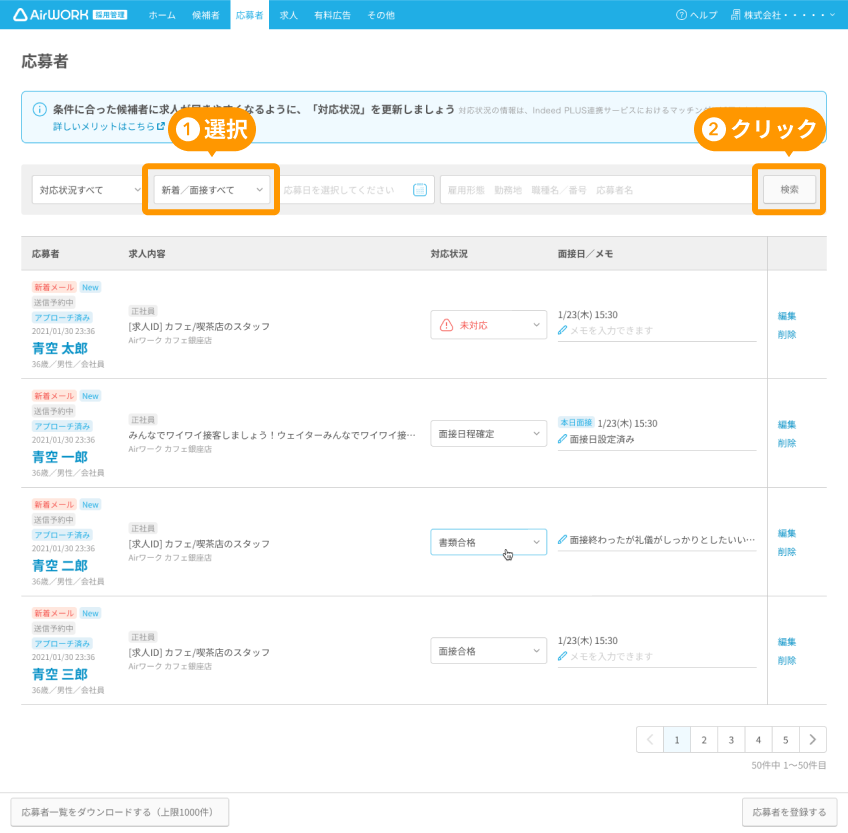Screen dimensions: 848x833
Task: Click the 対応状況 column header
Action: pyautogui.click(x=449, y=254)
